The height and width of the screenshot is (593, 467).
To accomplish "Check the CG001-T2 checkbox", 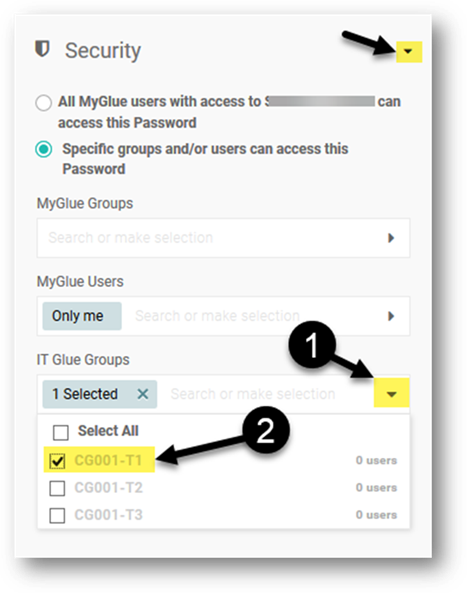I will coord(57,488).
